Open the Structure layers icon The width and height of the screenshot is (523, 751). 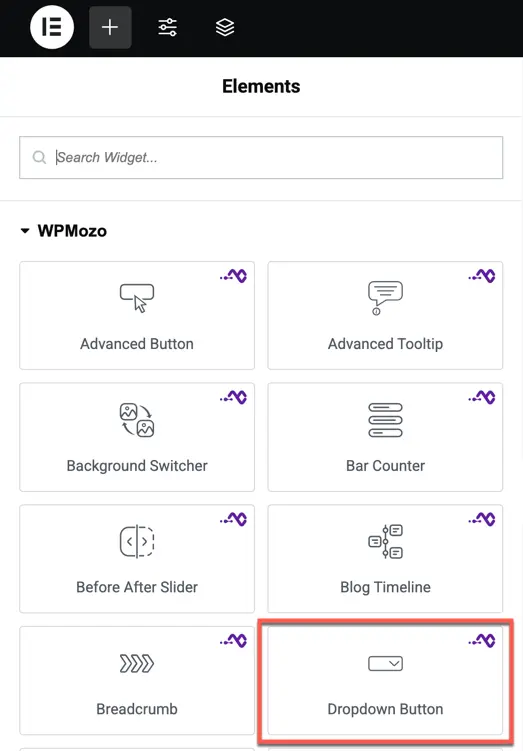(225, 27)
